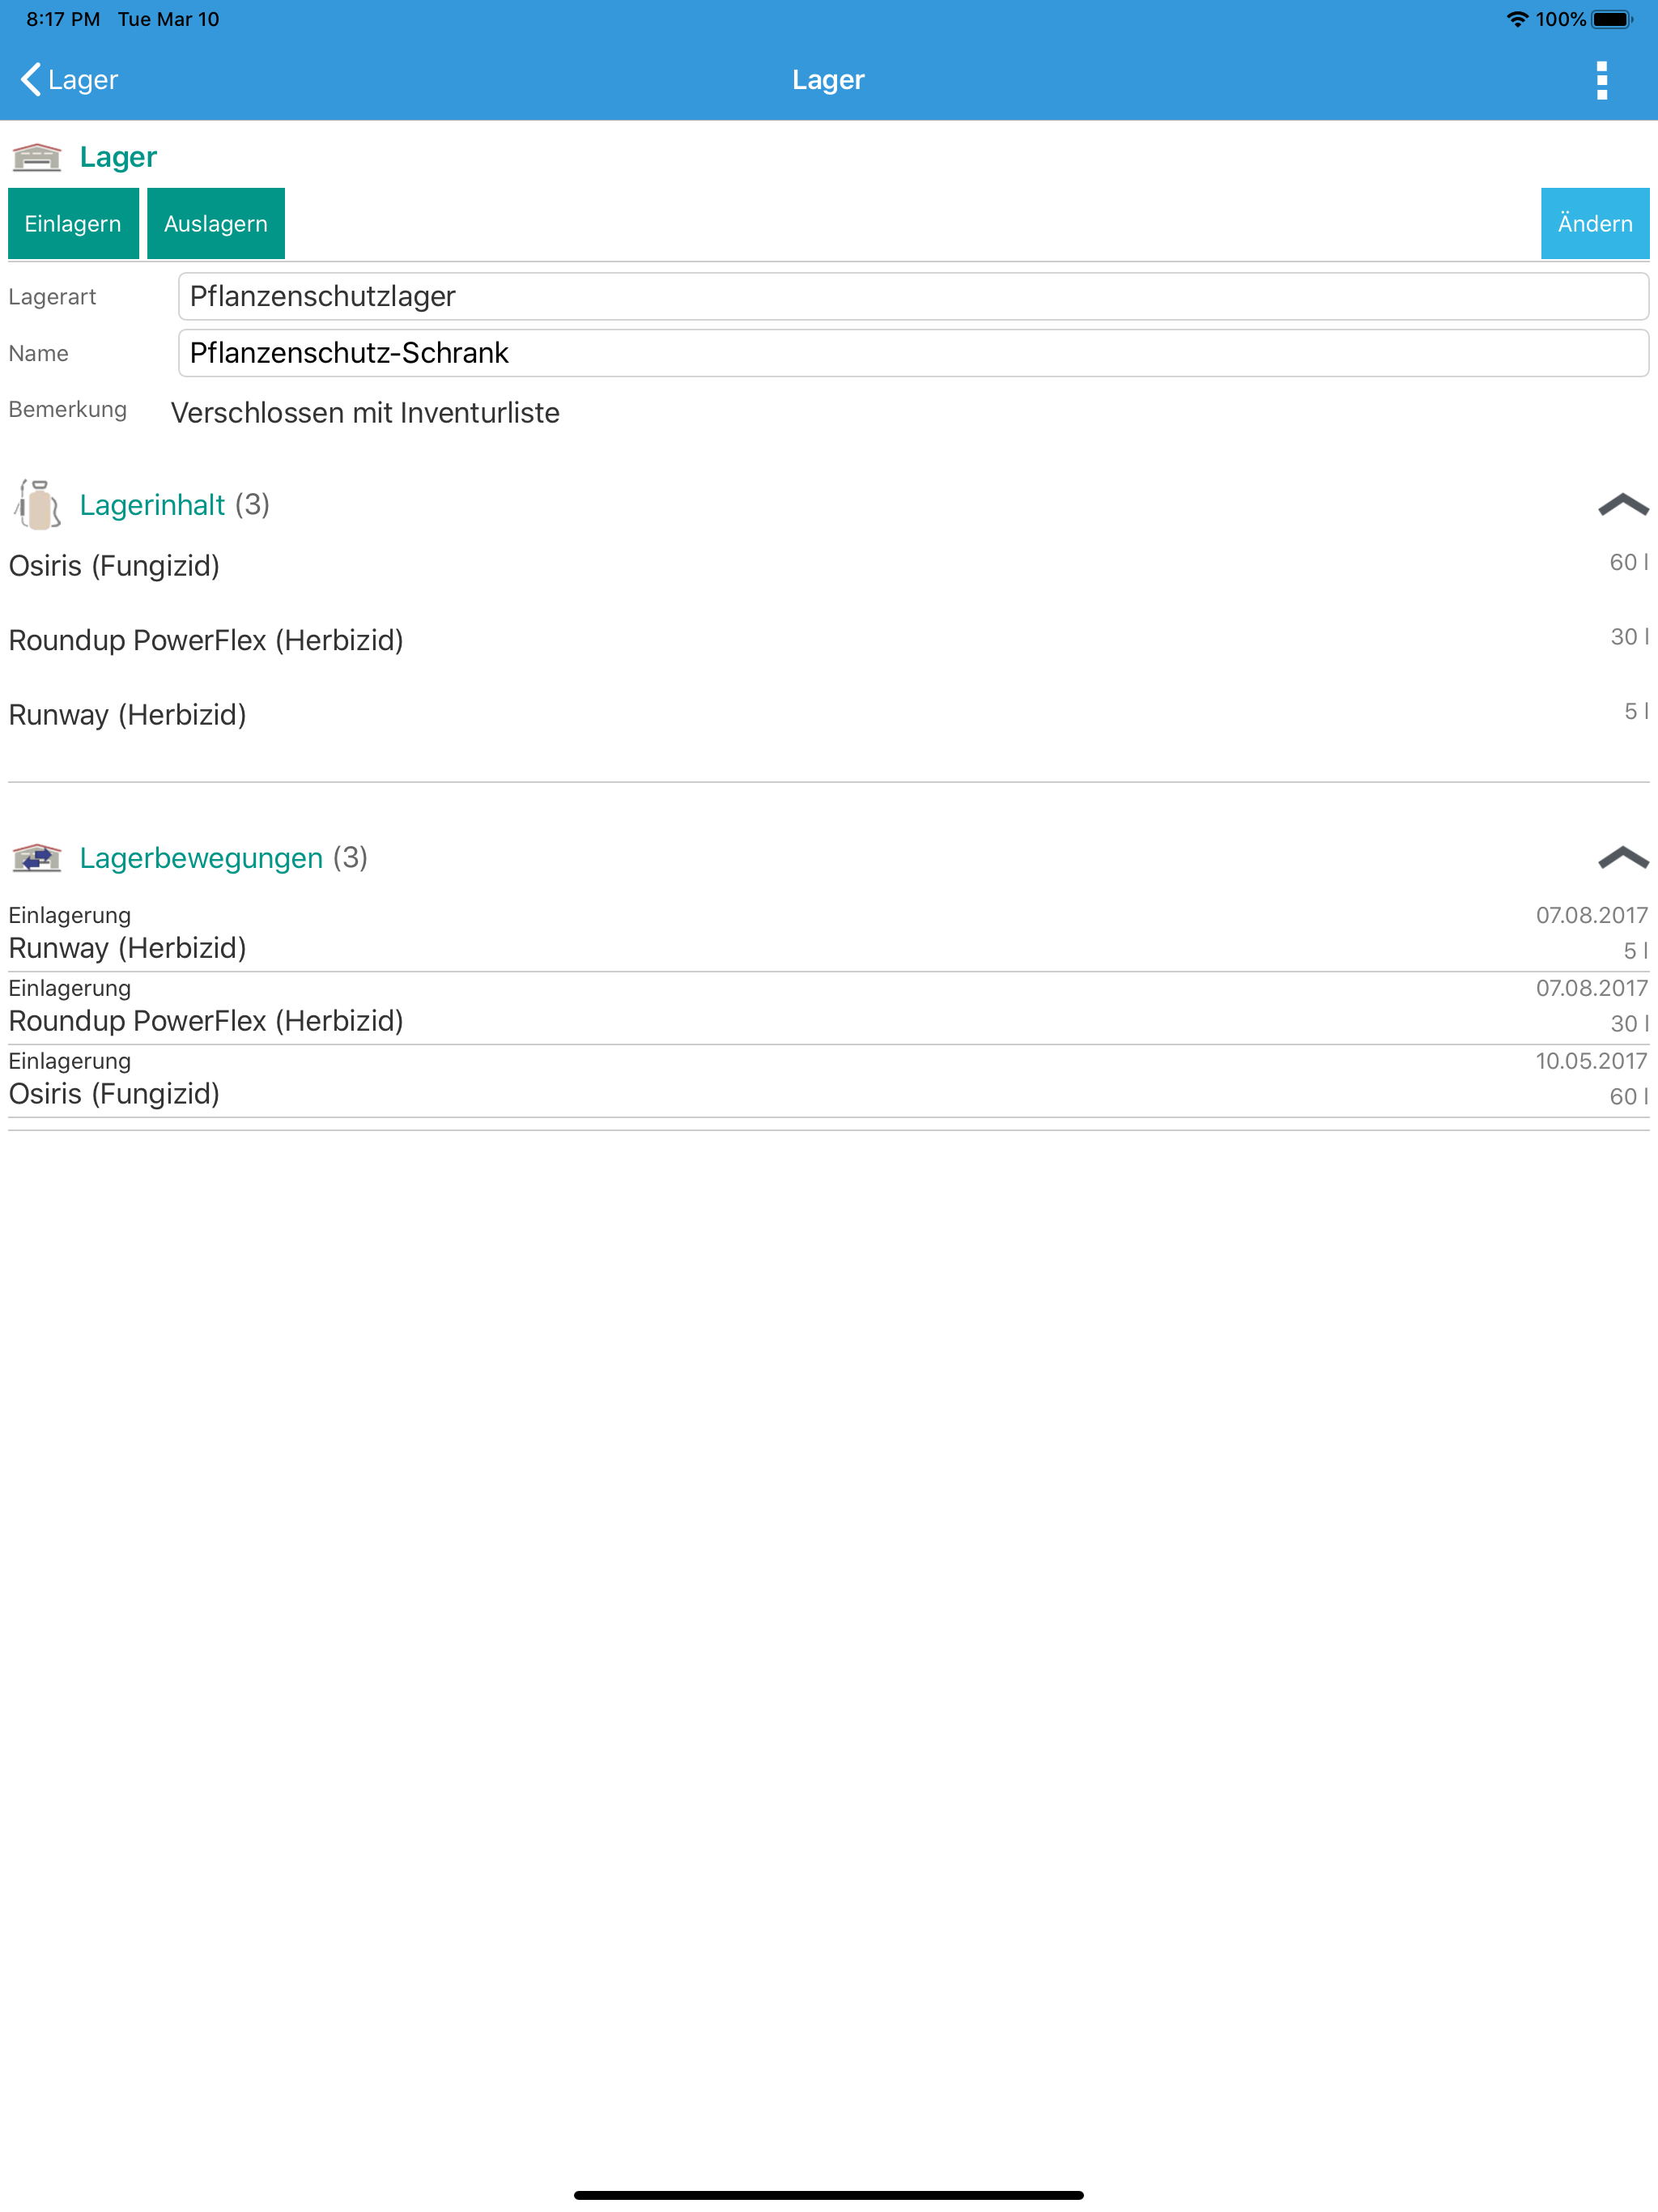Screen dimensions: 1658x2212
Task: Edit the Name field Pflanzenschutz-Schrank
Action: click(x=913, y=353)
